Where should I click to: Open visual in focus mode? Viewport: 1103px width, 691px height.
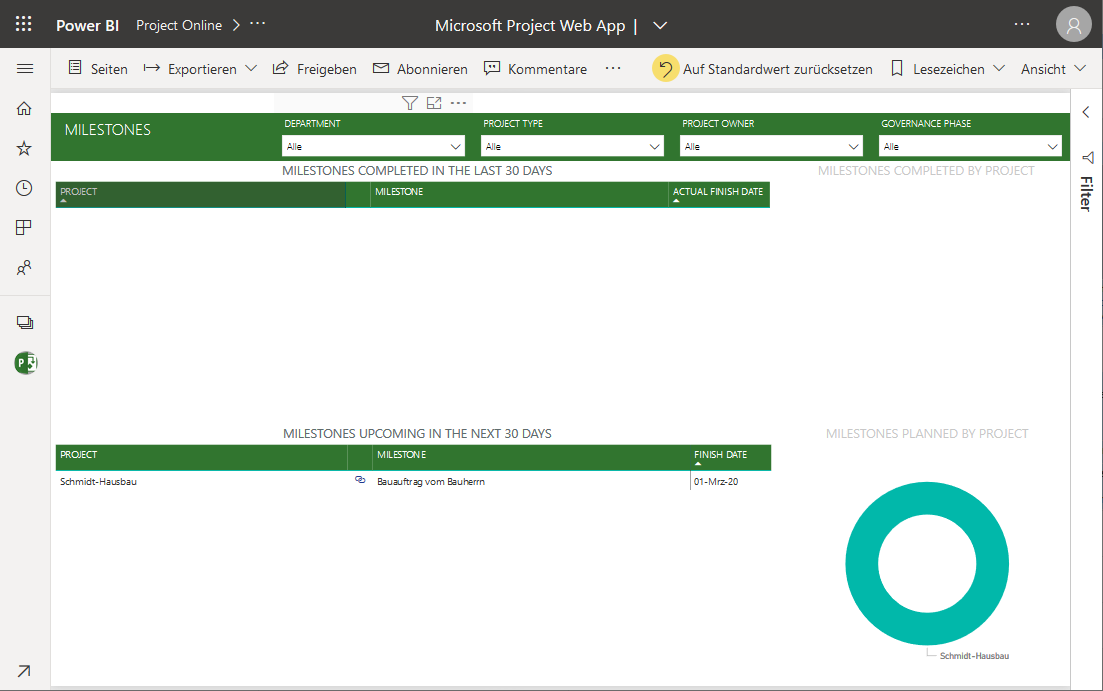point(434,103)
